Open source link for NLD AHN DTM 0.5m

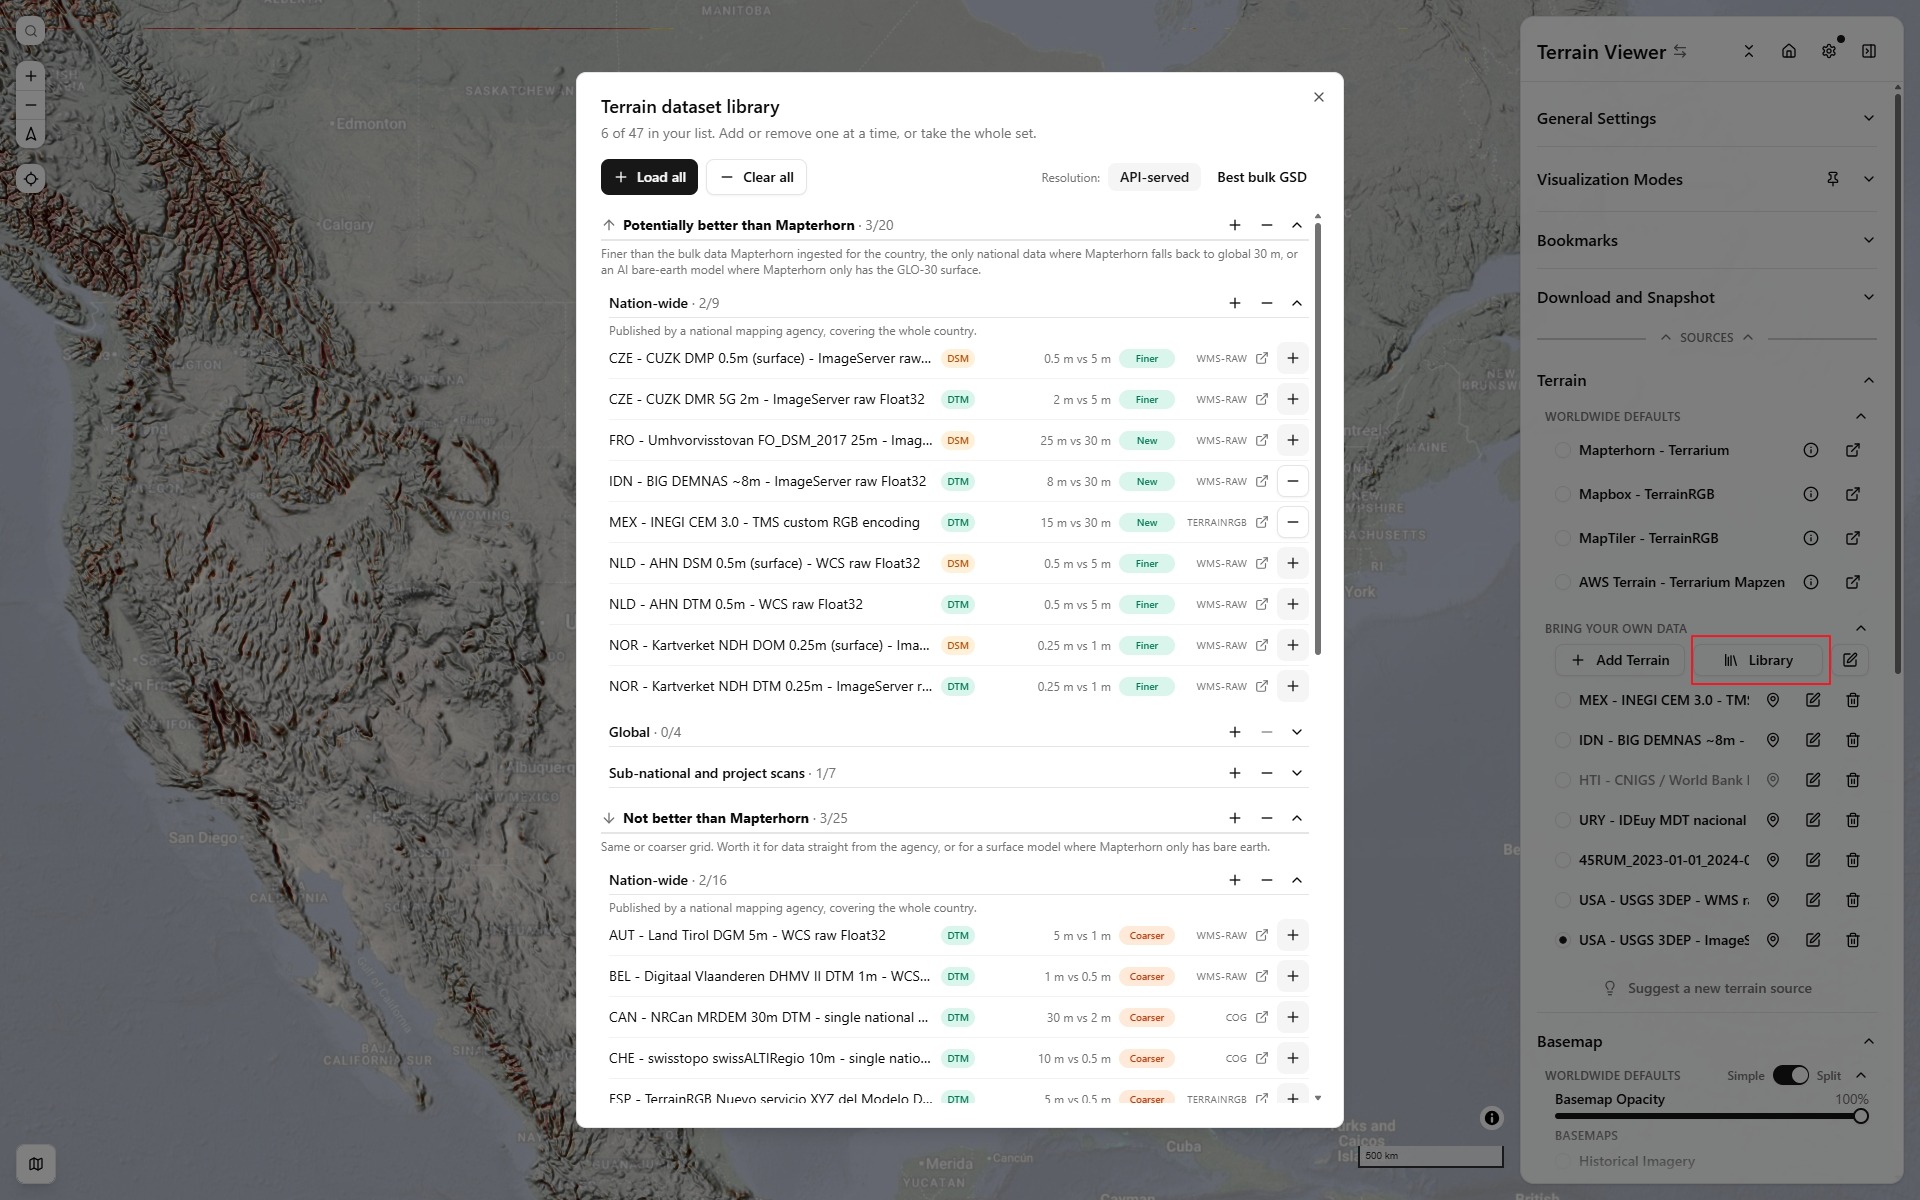[x=1262, y=604]
